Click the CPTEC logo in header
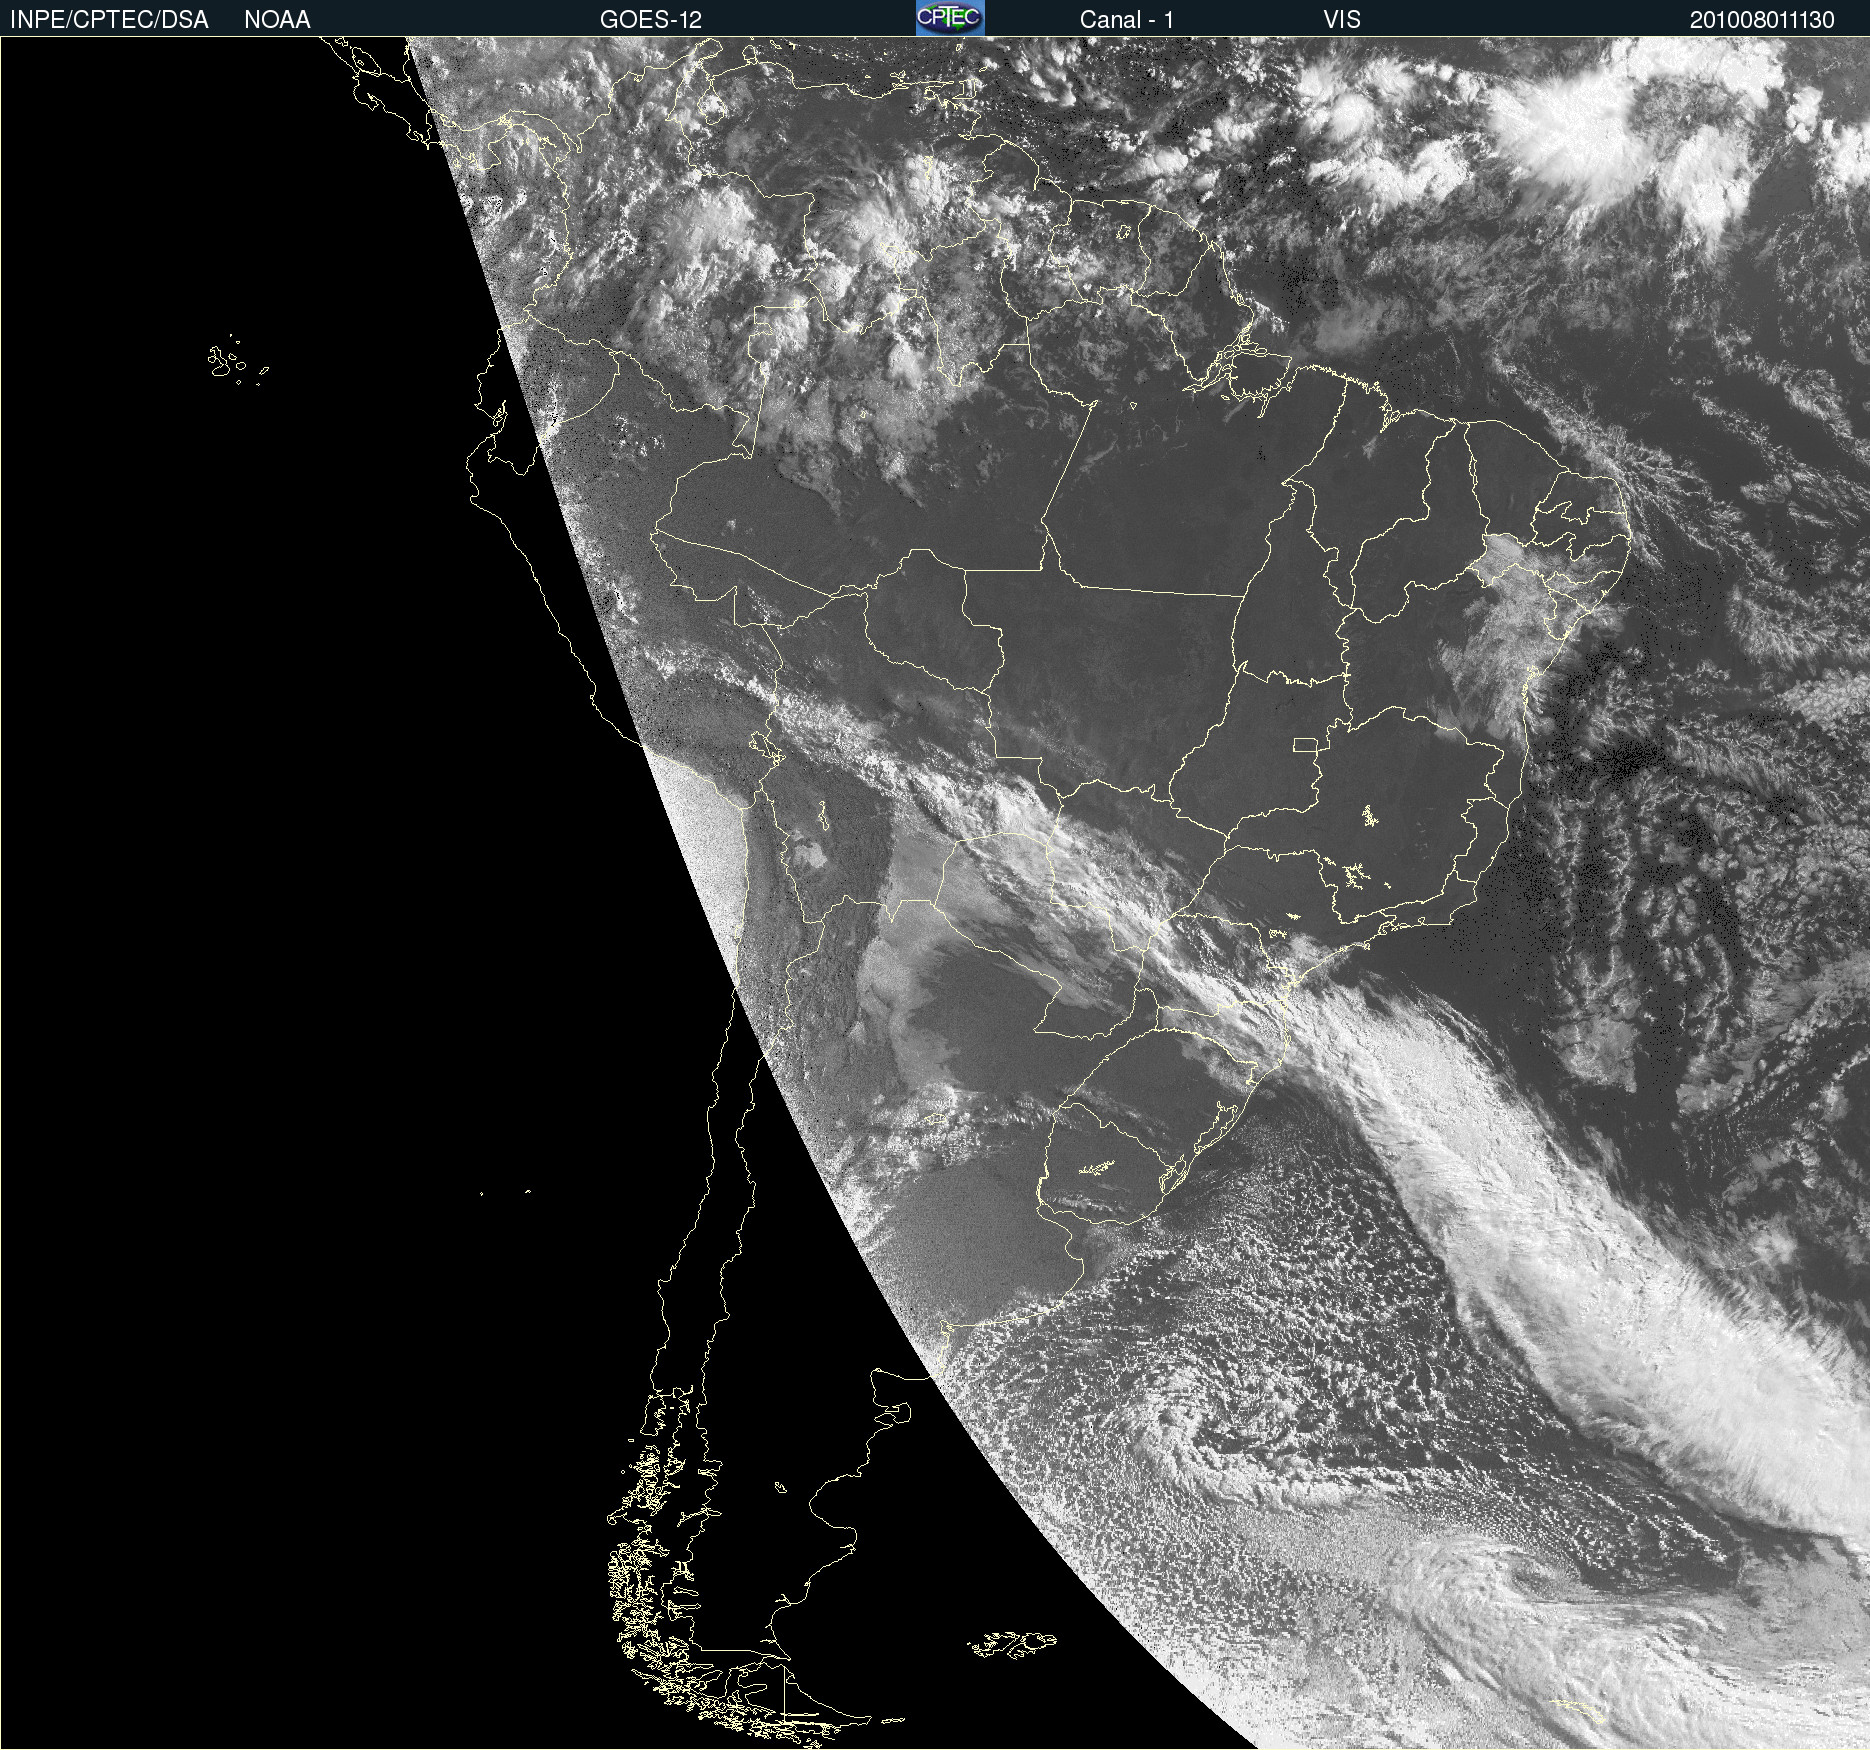 (950, 18)
